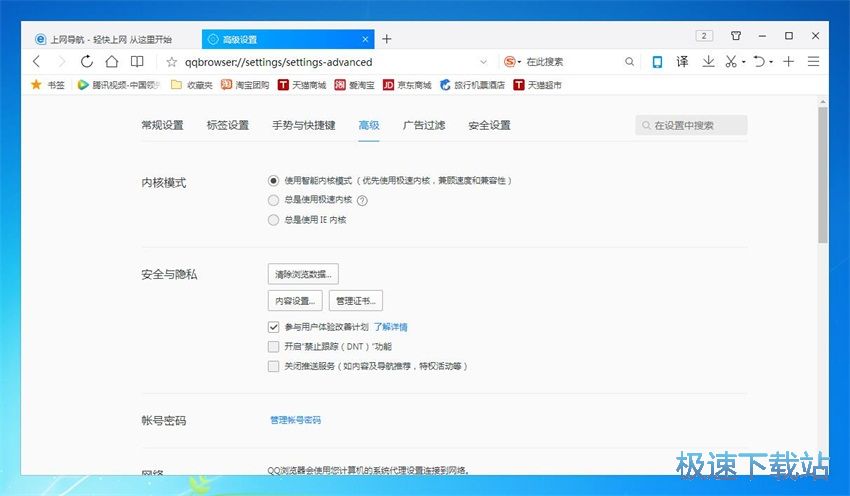Click the scrollbar up arrow
This screenshot has height=496, width=850.
823,101
